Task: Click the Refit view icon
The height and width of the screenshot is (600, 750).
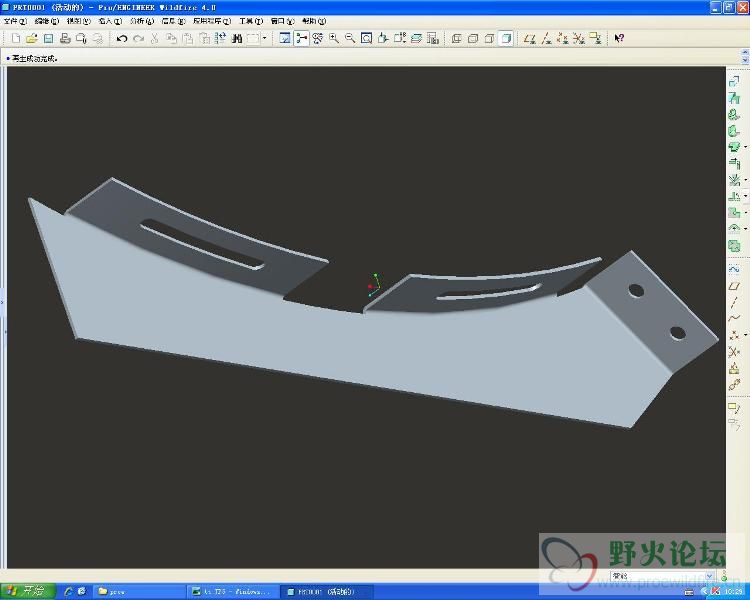Action: 367,38
